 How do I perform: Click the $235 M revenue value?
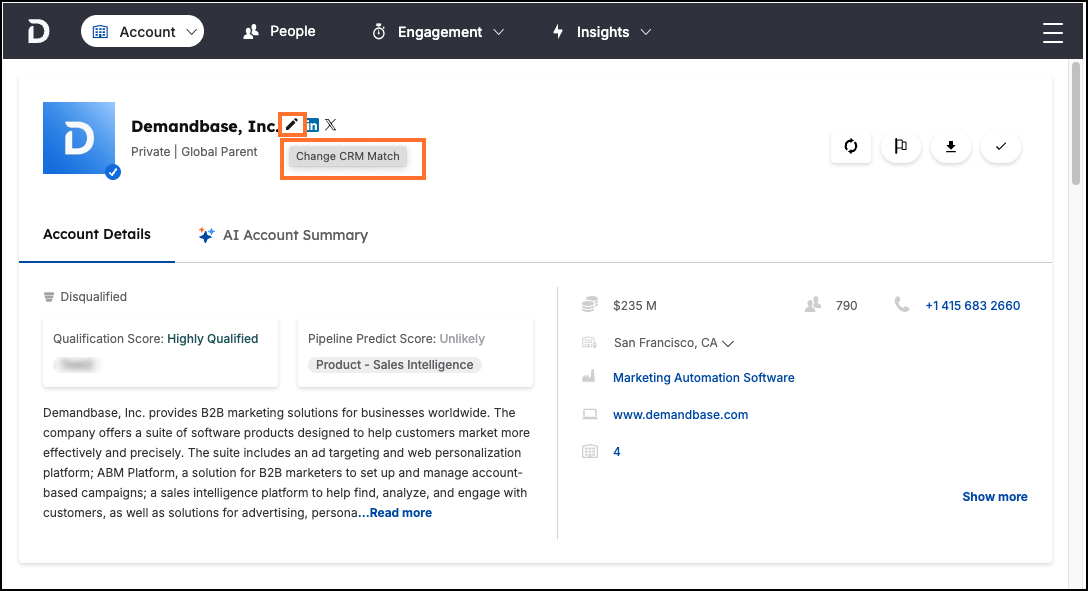tap(635, 306)
